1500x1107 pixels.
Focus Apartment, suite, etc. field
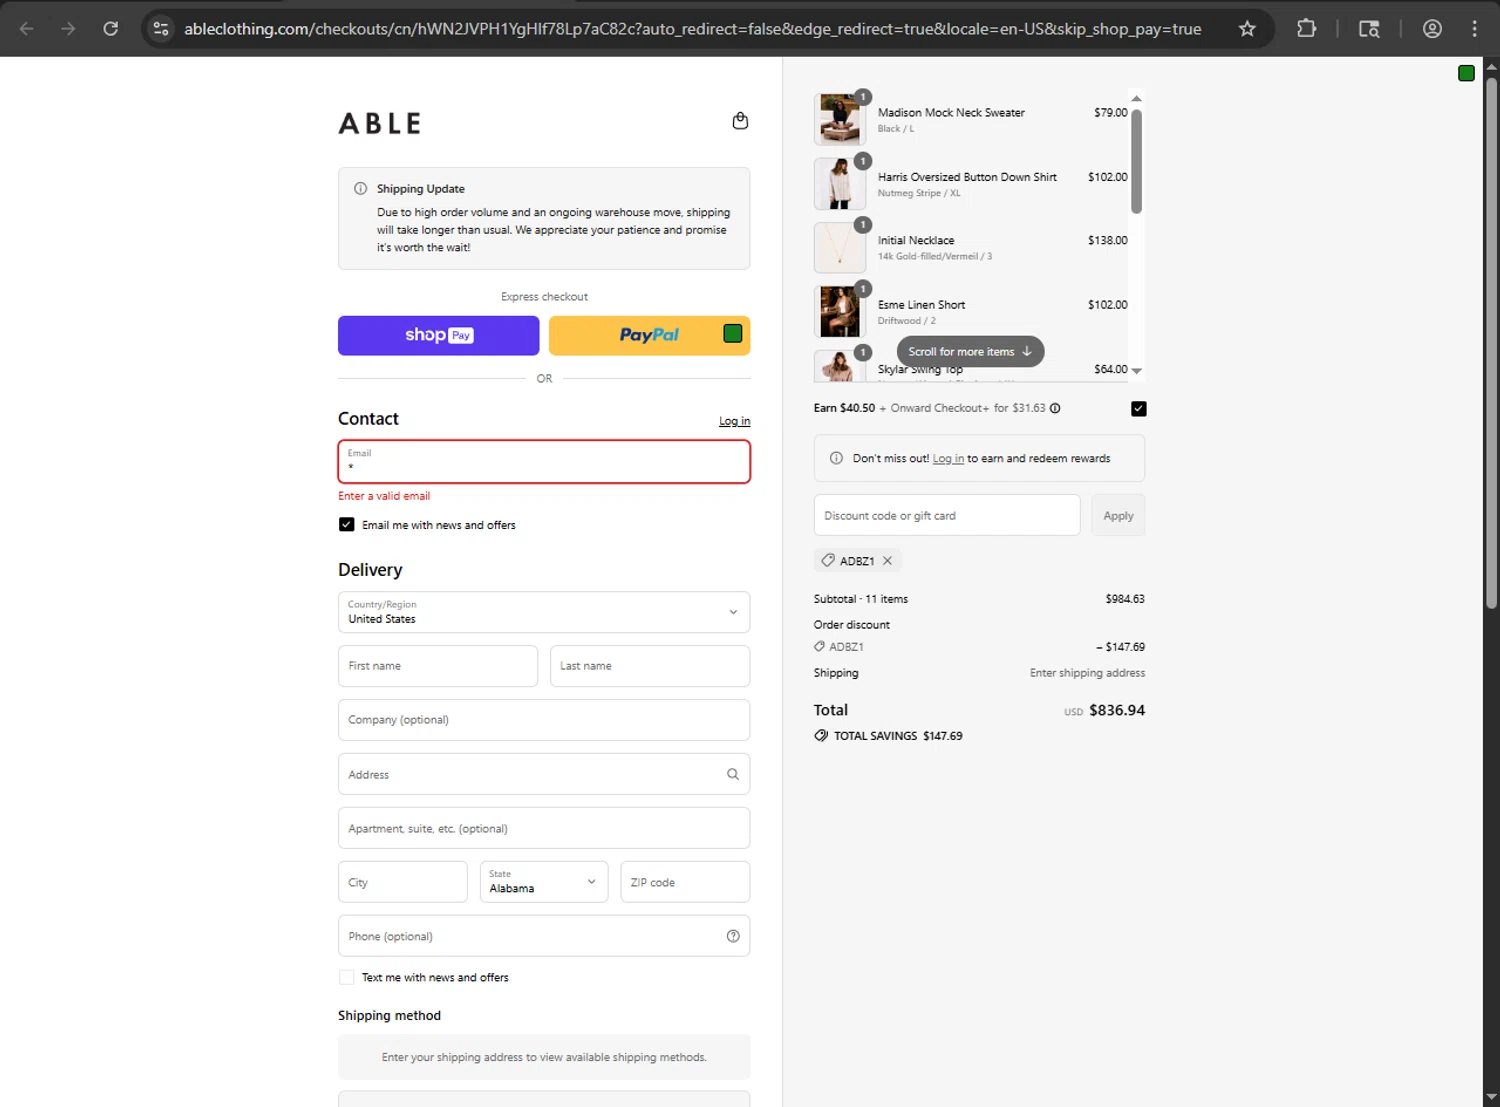coord(544,828)
